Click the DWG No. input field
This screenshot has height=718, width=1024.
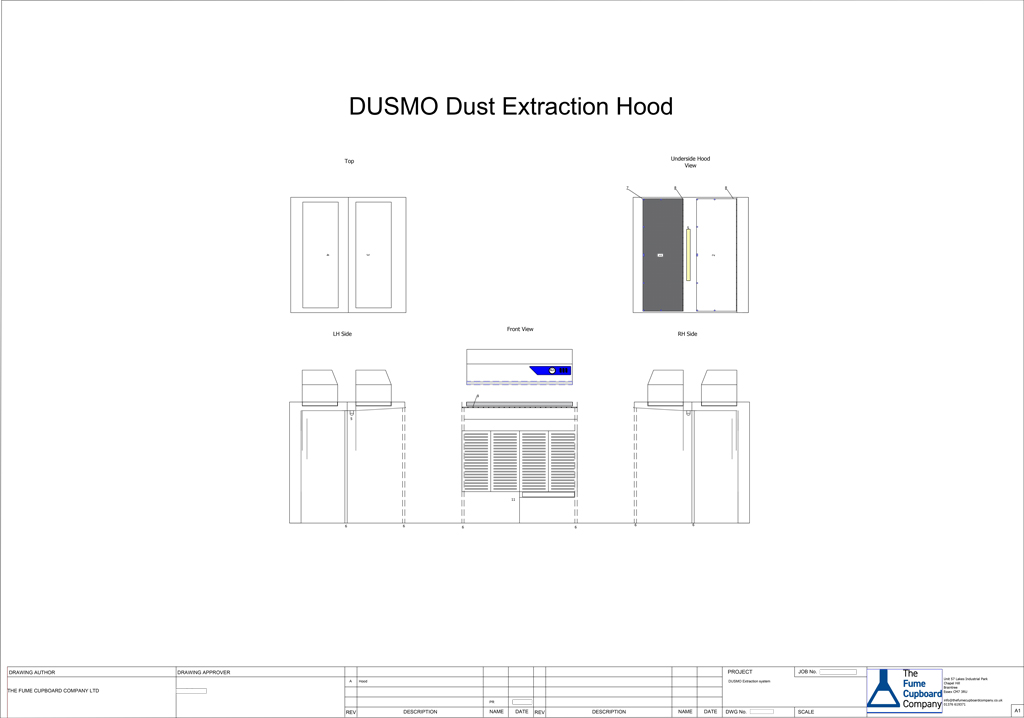pos(761,711)
